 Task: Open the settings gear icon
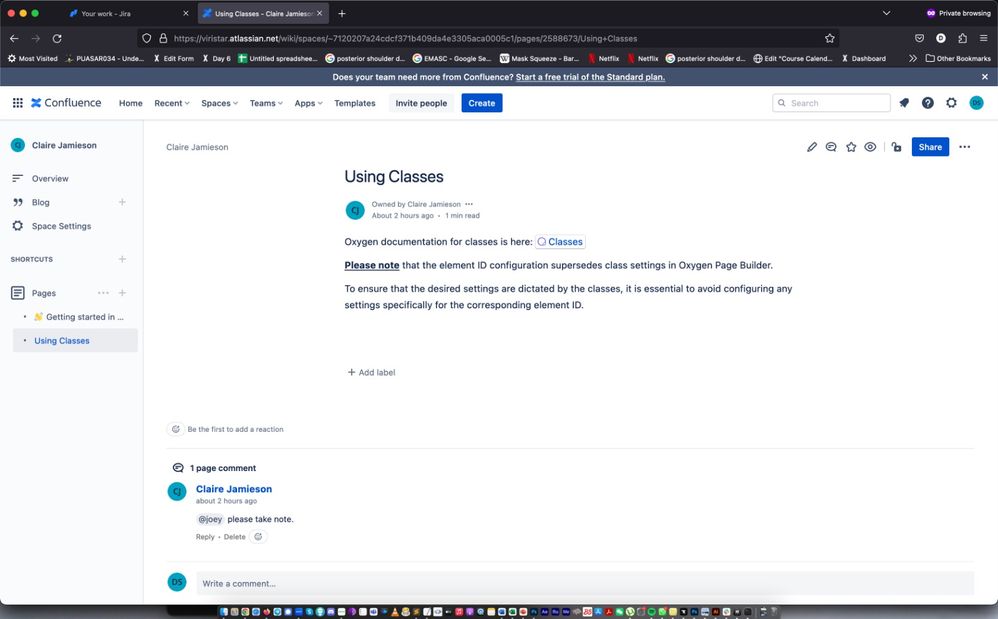(x=951, y=102)
